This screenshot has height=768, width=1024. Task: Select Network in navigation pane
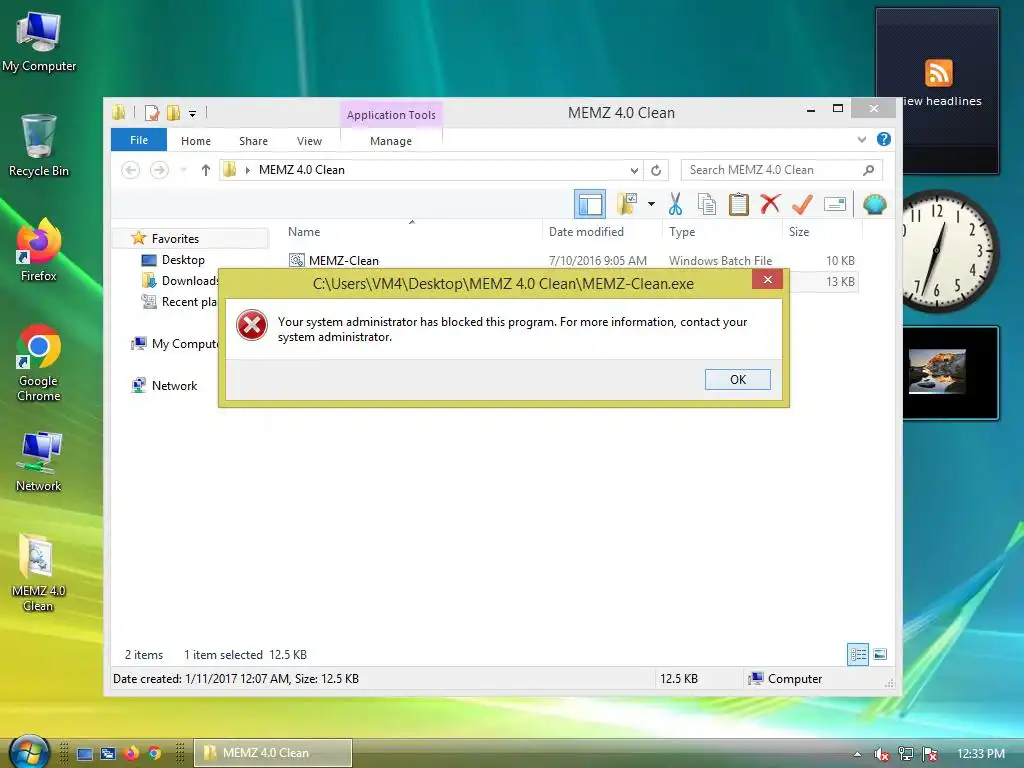[164, 386]
